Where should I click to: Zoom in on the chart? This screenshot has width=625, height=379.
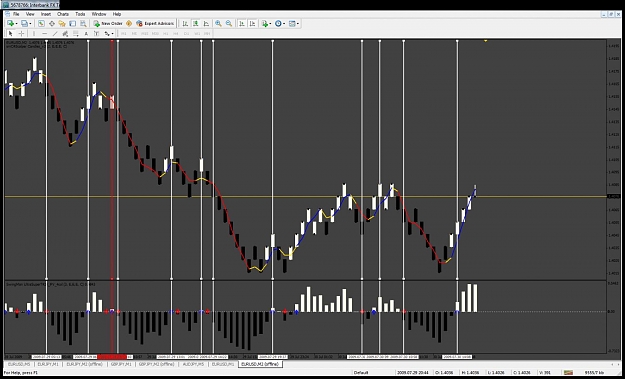218,24
